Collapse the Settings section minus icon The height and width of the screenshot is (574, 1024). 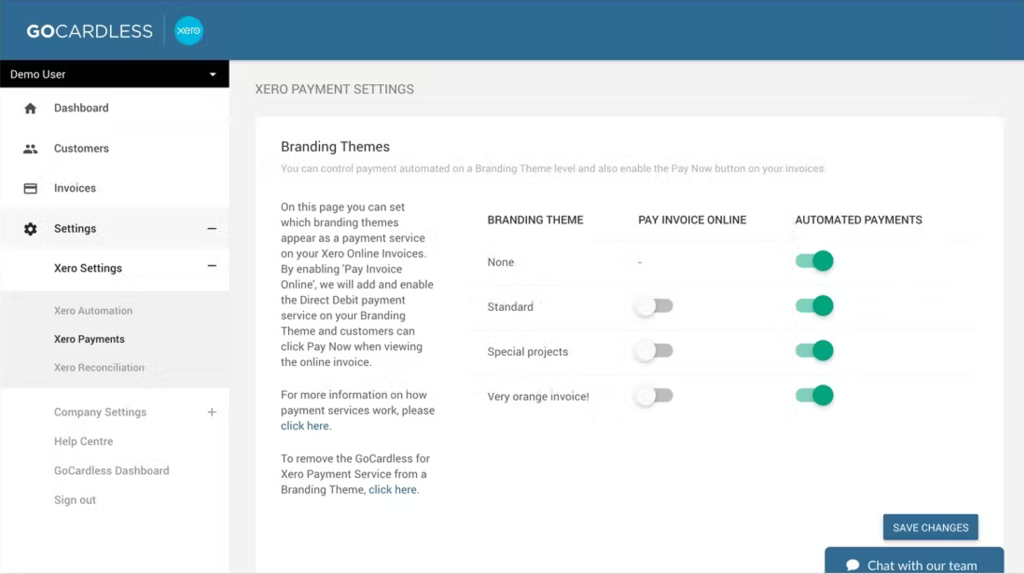pos(212,229)
